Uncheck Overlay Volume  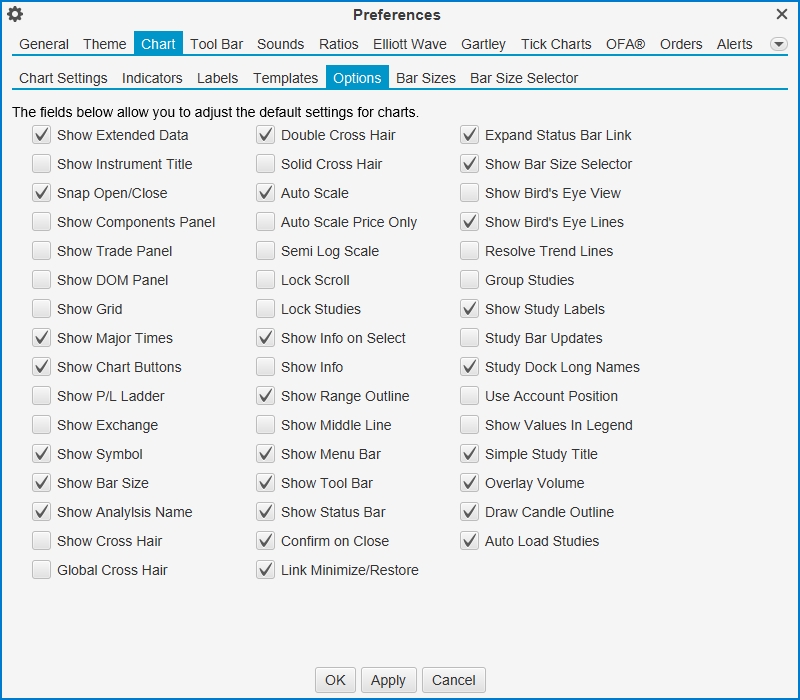tap(469, 483)
